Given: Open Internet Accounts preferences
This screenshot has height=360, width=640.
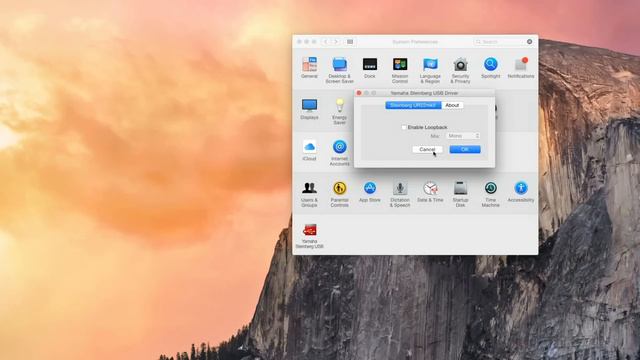Looking at the screenshot, I should pos(340,153).
